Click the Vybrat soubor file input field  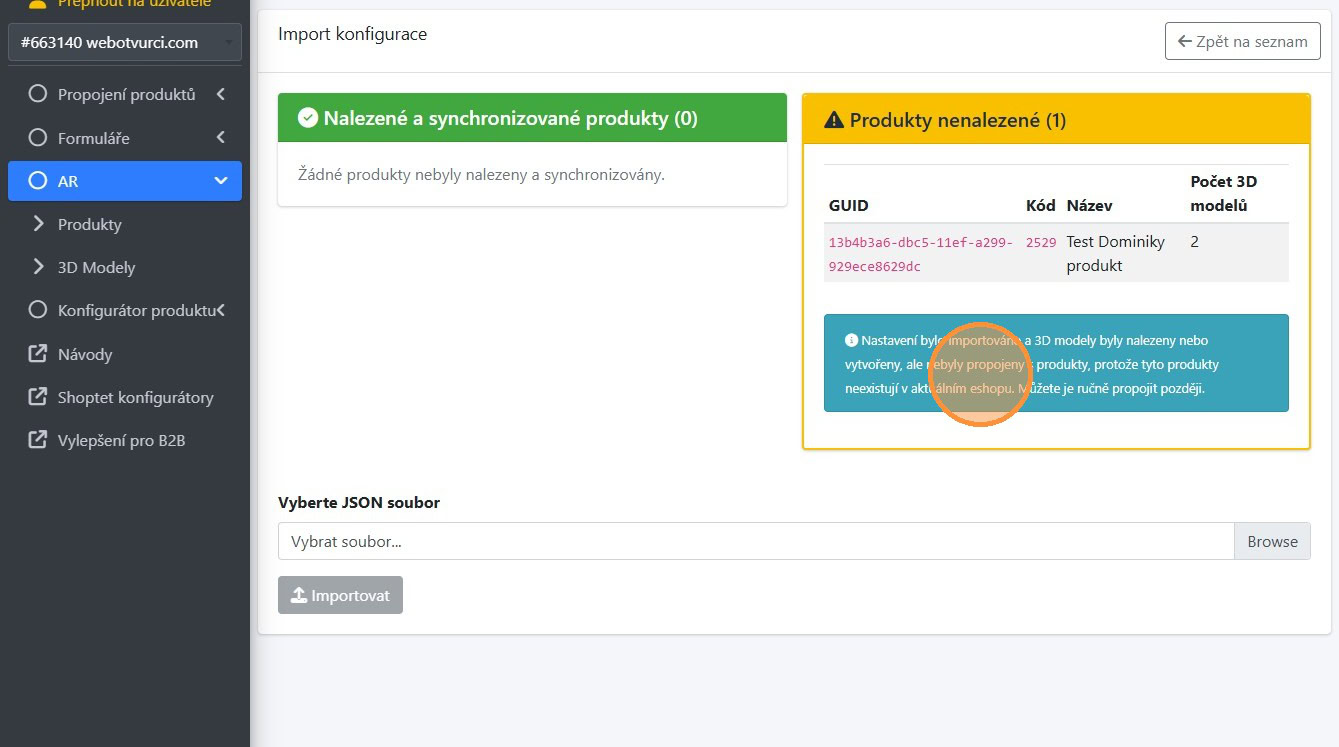pyautogui.click(x=756, y=541)
